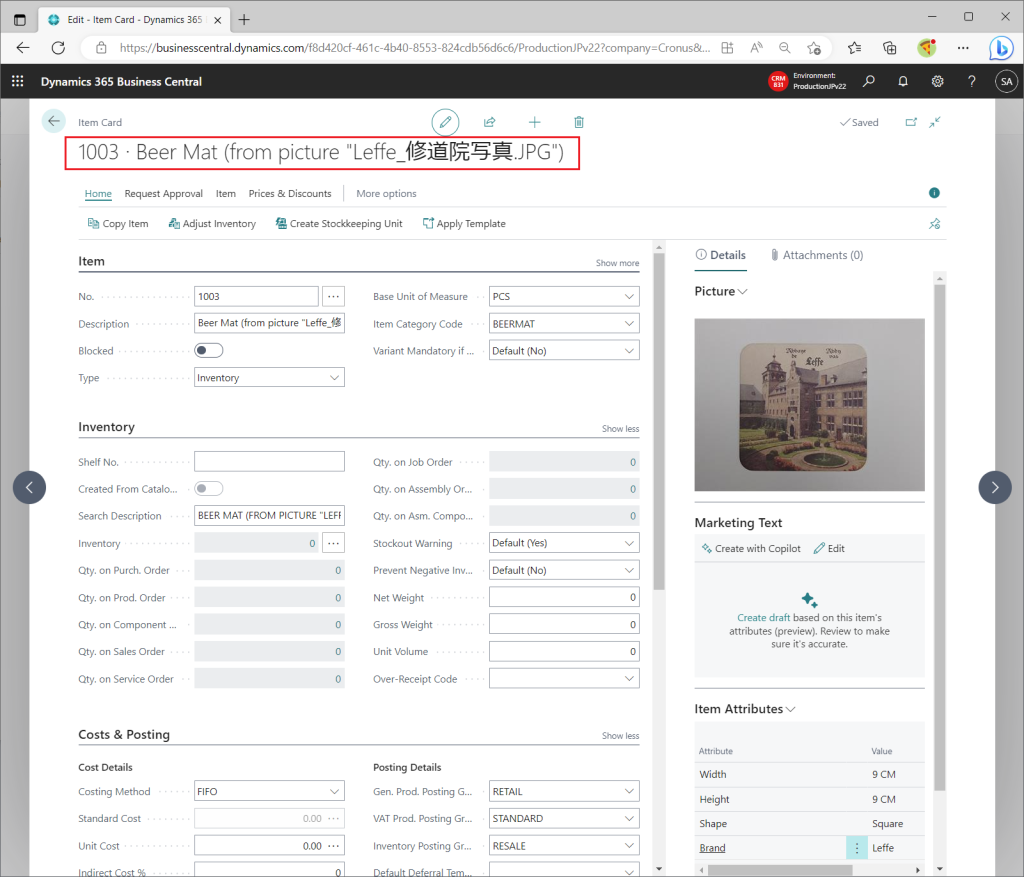Click the factbox horizontal scrollbar
The height and width of the screenshot is (877, 1024).
click(x=780, y=870)
